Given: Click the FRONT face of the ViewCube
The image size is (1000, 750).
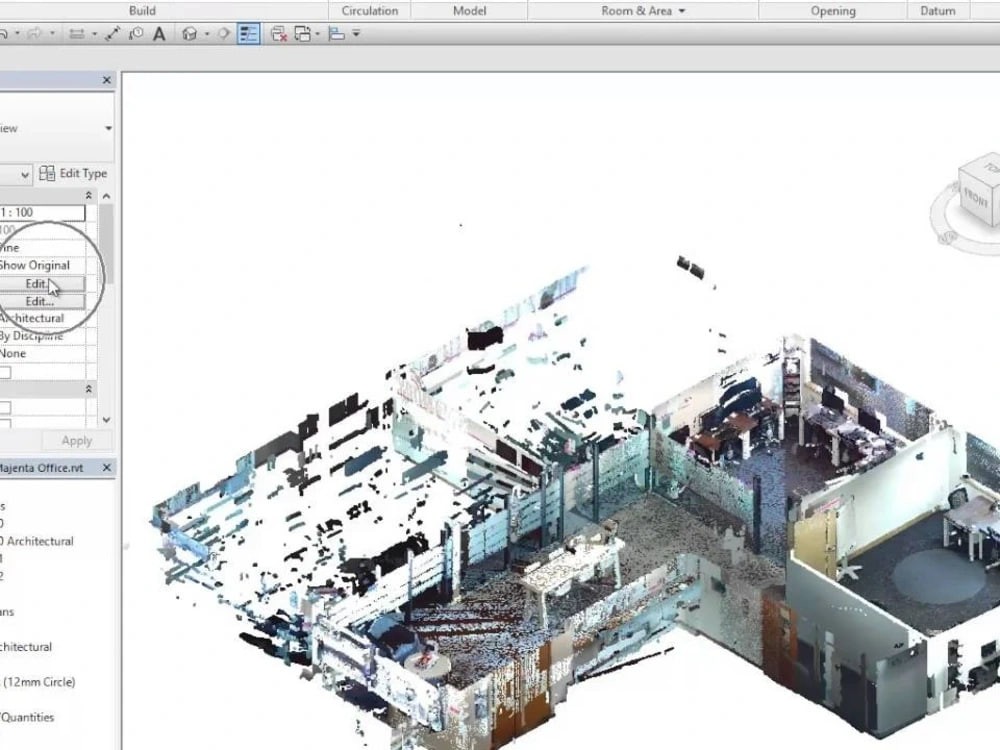Looking at the screenshot, I should [x=977, y=198].
